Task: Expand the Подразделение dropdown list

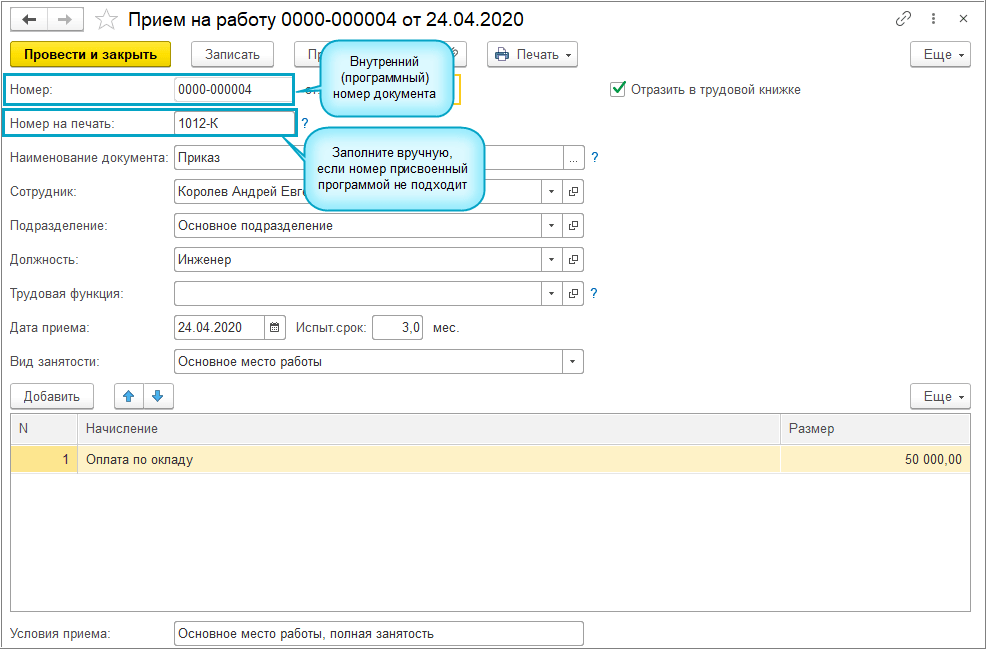Action: coord(552,226)
